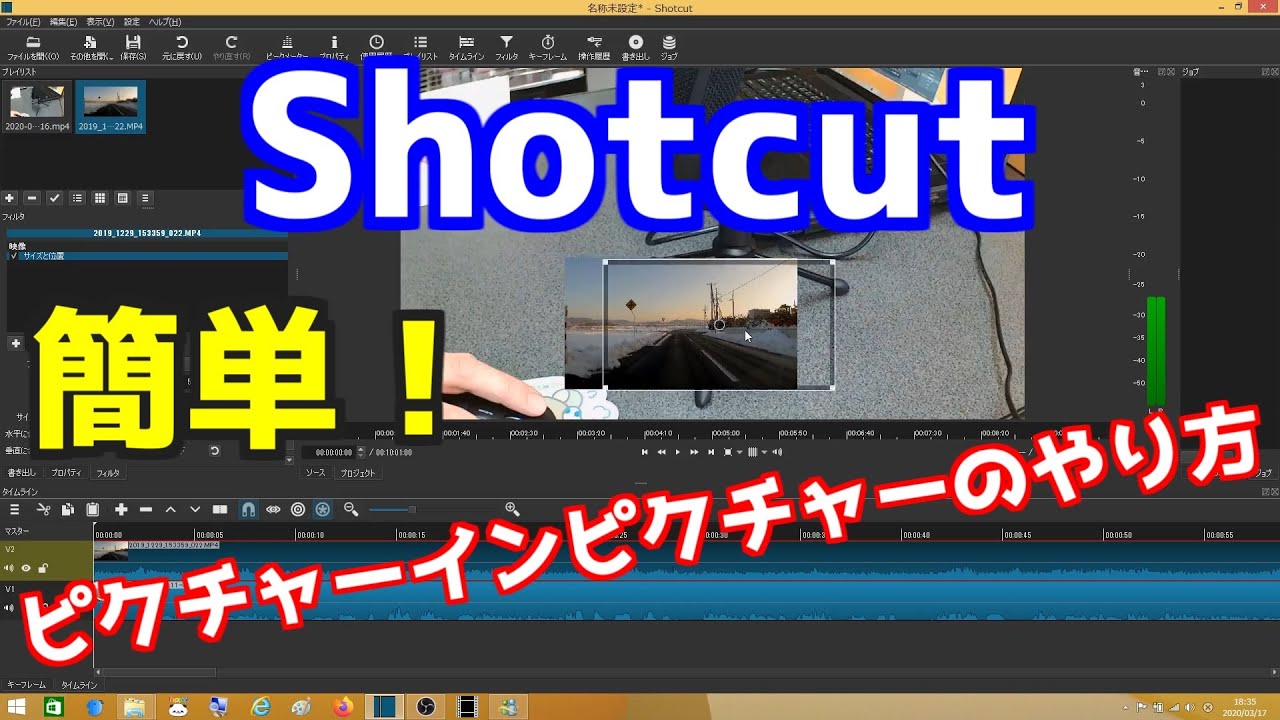Viewport: 1280px width, 720px height.
Task: Open the Filters funnel icon in toolbar
Action: [507, 43]
